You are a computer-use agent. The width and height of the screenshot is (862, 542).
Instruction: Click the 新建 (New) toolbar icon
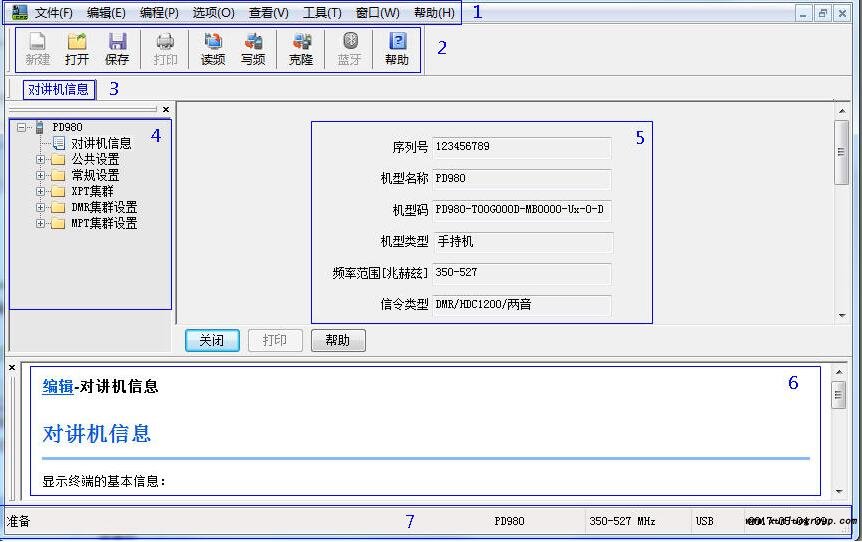(37, 49)
